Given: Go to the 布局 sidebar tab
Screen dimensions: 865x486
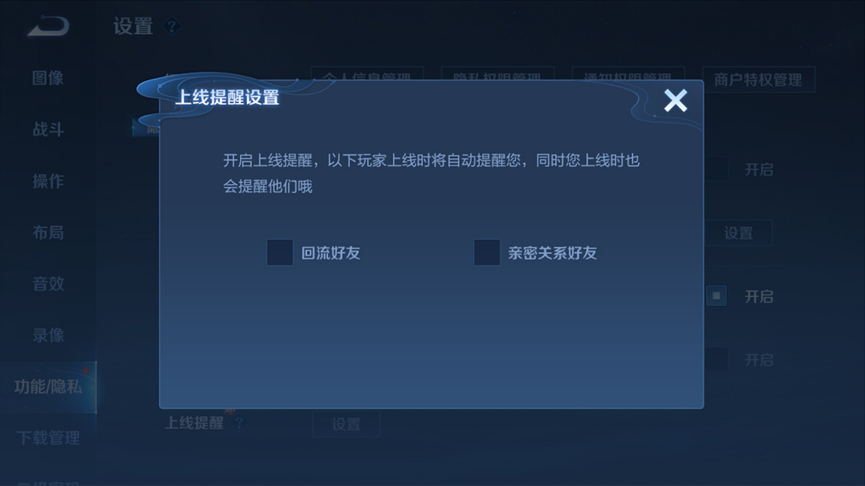Looking at the screenshot, I should [x=48, y=232].
